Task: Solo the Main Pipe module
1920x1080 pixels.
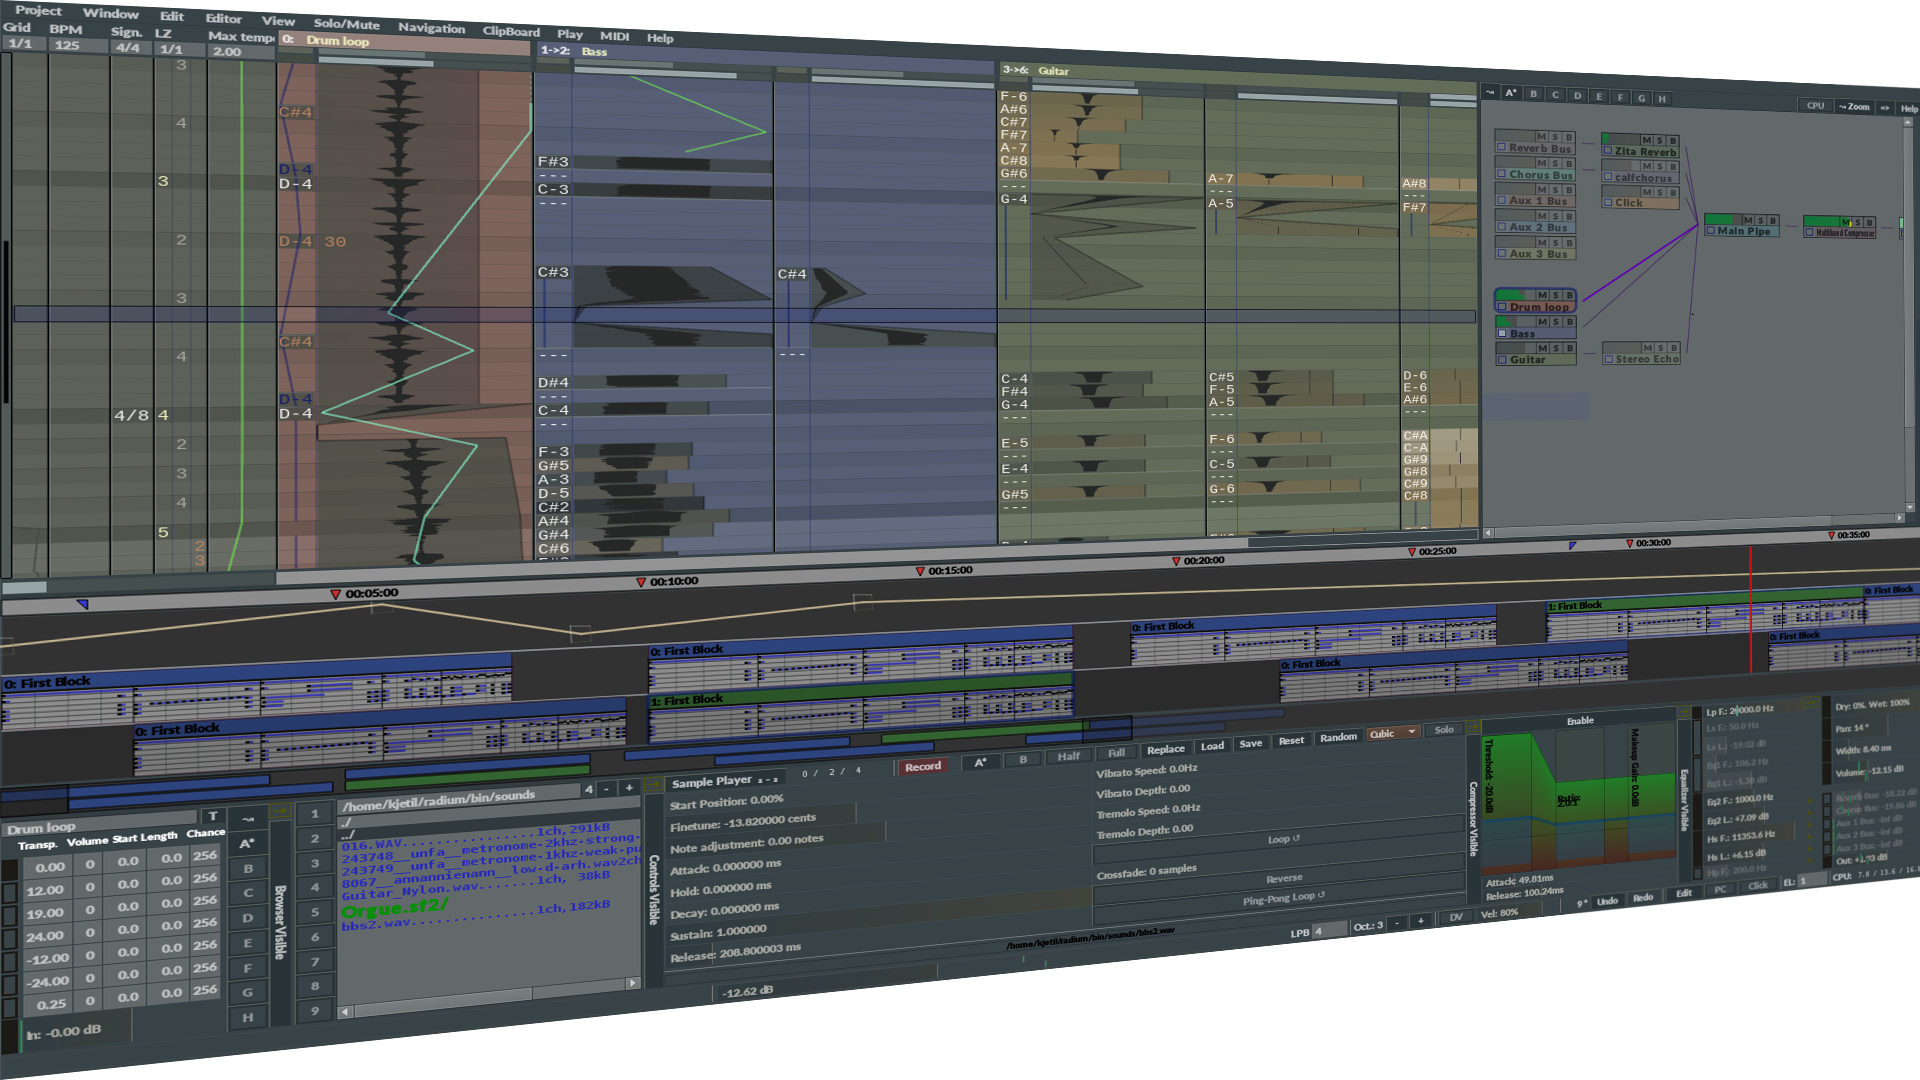Action: click(1760, 220)
